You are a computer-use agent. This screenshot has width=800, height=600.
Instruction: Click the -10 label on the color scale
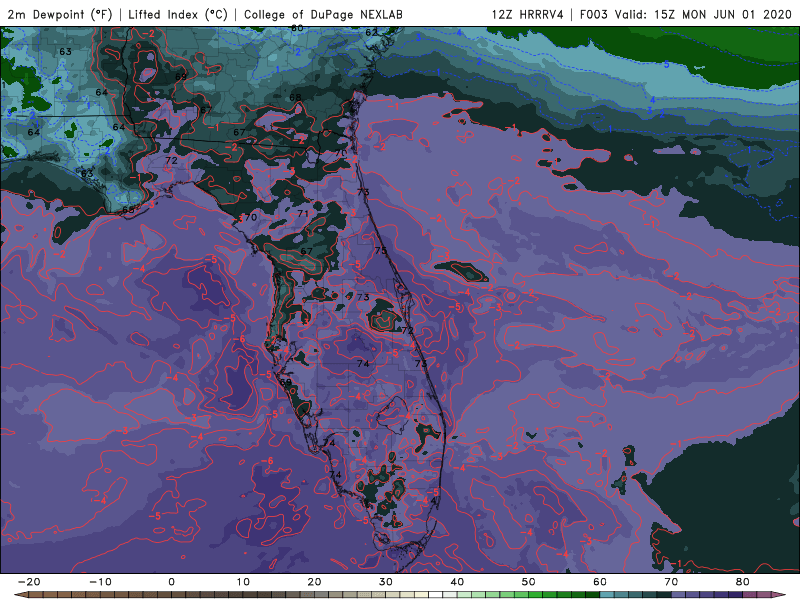click(x=100, y=582)
